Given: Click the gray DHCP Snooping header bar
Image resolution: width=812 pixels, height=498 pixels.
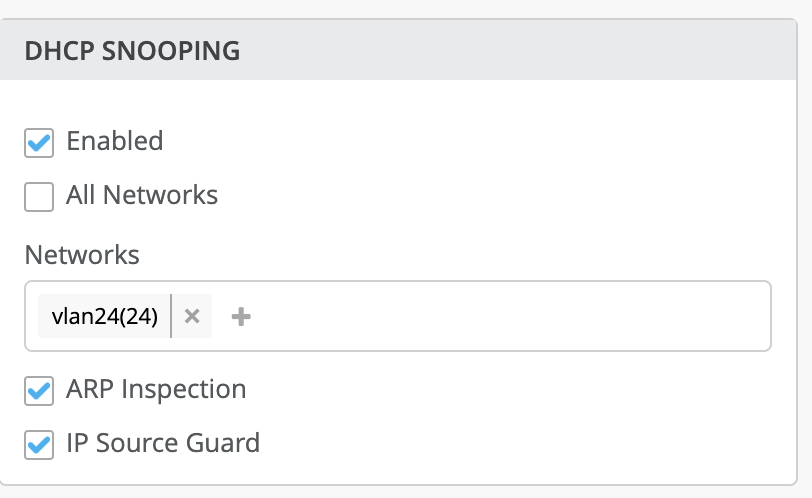Looking at the screenshot, I should [500, 50].
